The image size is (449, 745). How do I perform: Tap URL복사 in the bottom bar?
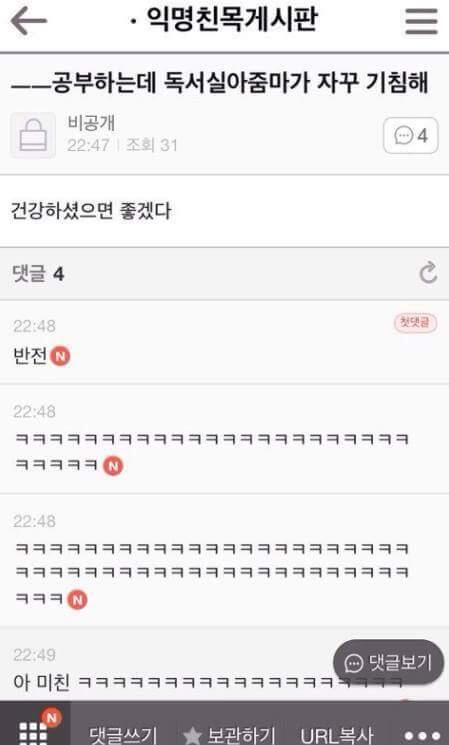click(336, 735)
